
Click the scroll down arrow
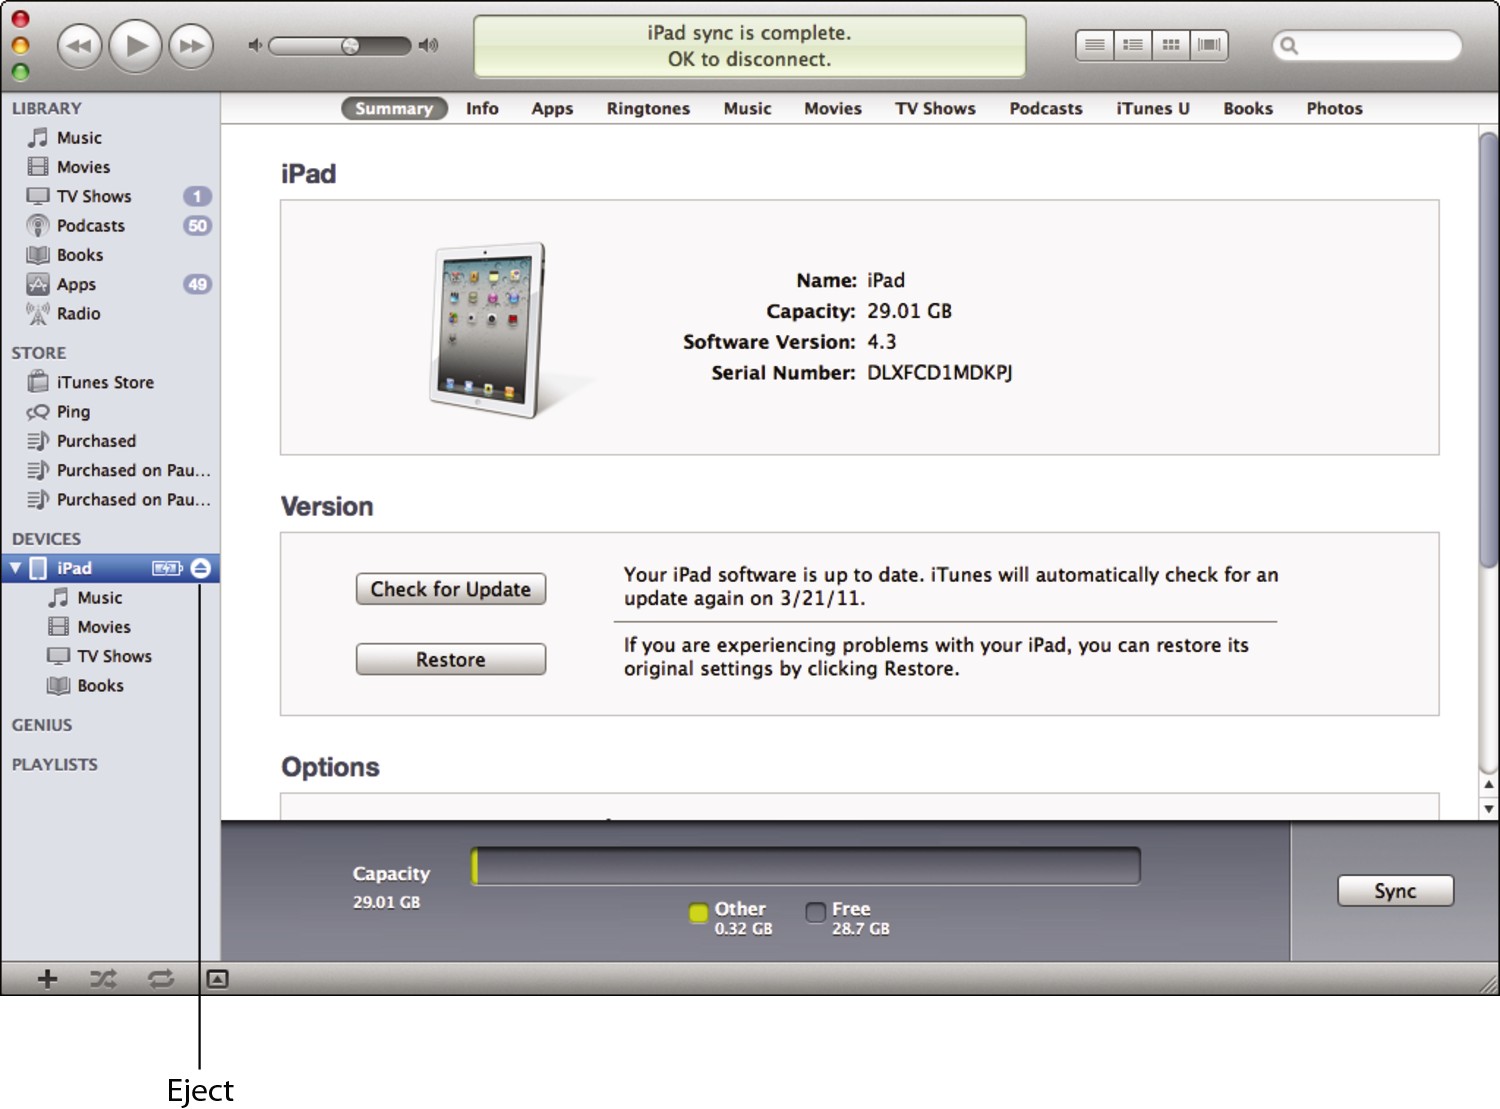pos(1488,809)
